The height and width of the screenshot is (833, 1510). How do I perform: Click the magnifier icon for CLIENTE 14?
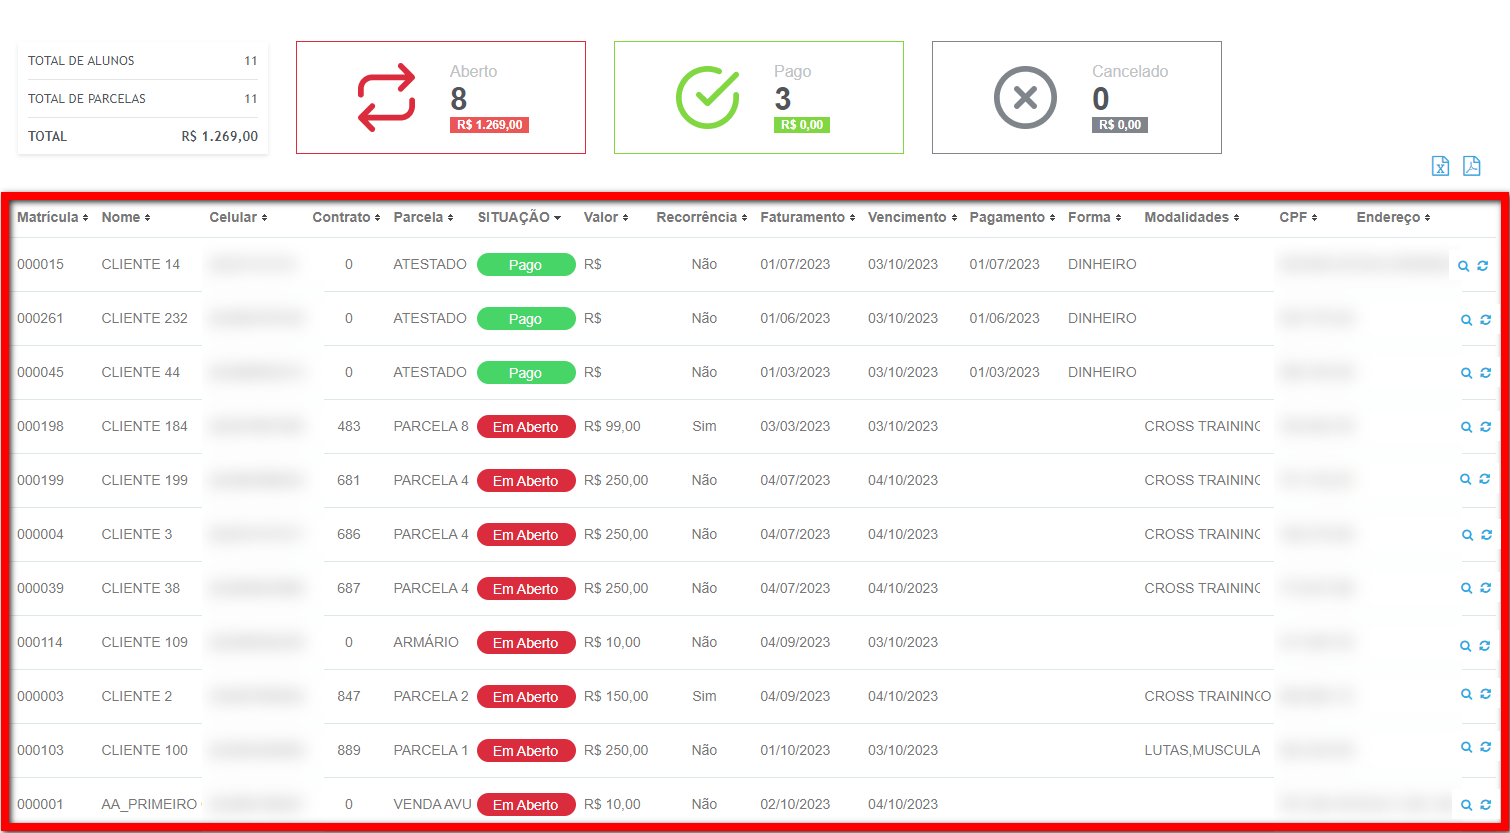pos(1465,266)
